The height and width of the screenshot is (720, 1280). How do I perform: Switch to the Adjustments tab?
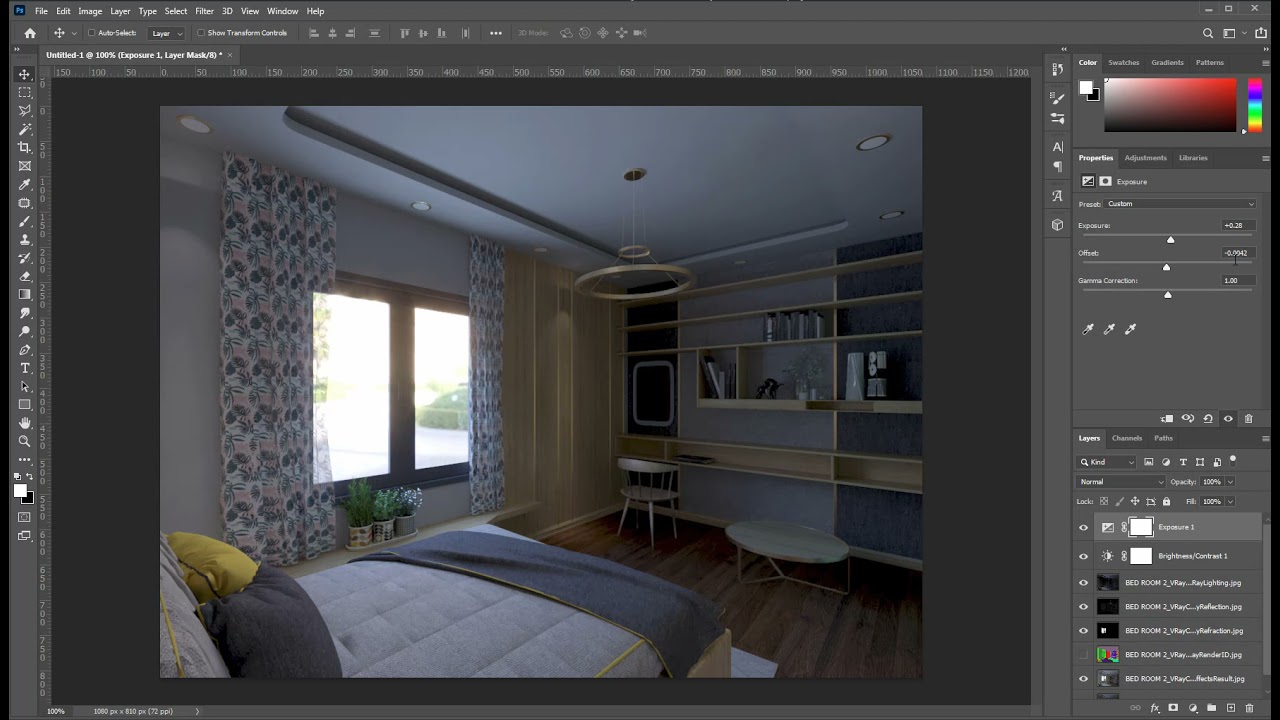point(1145,158)
